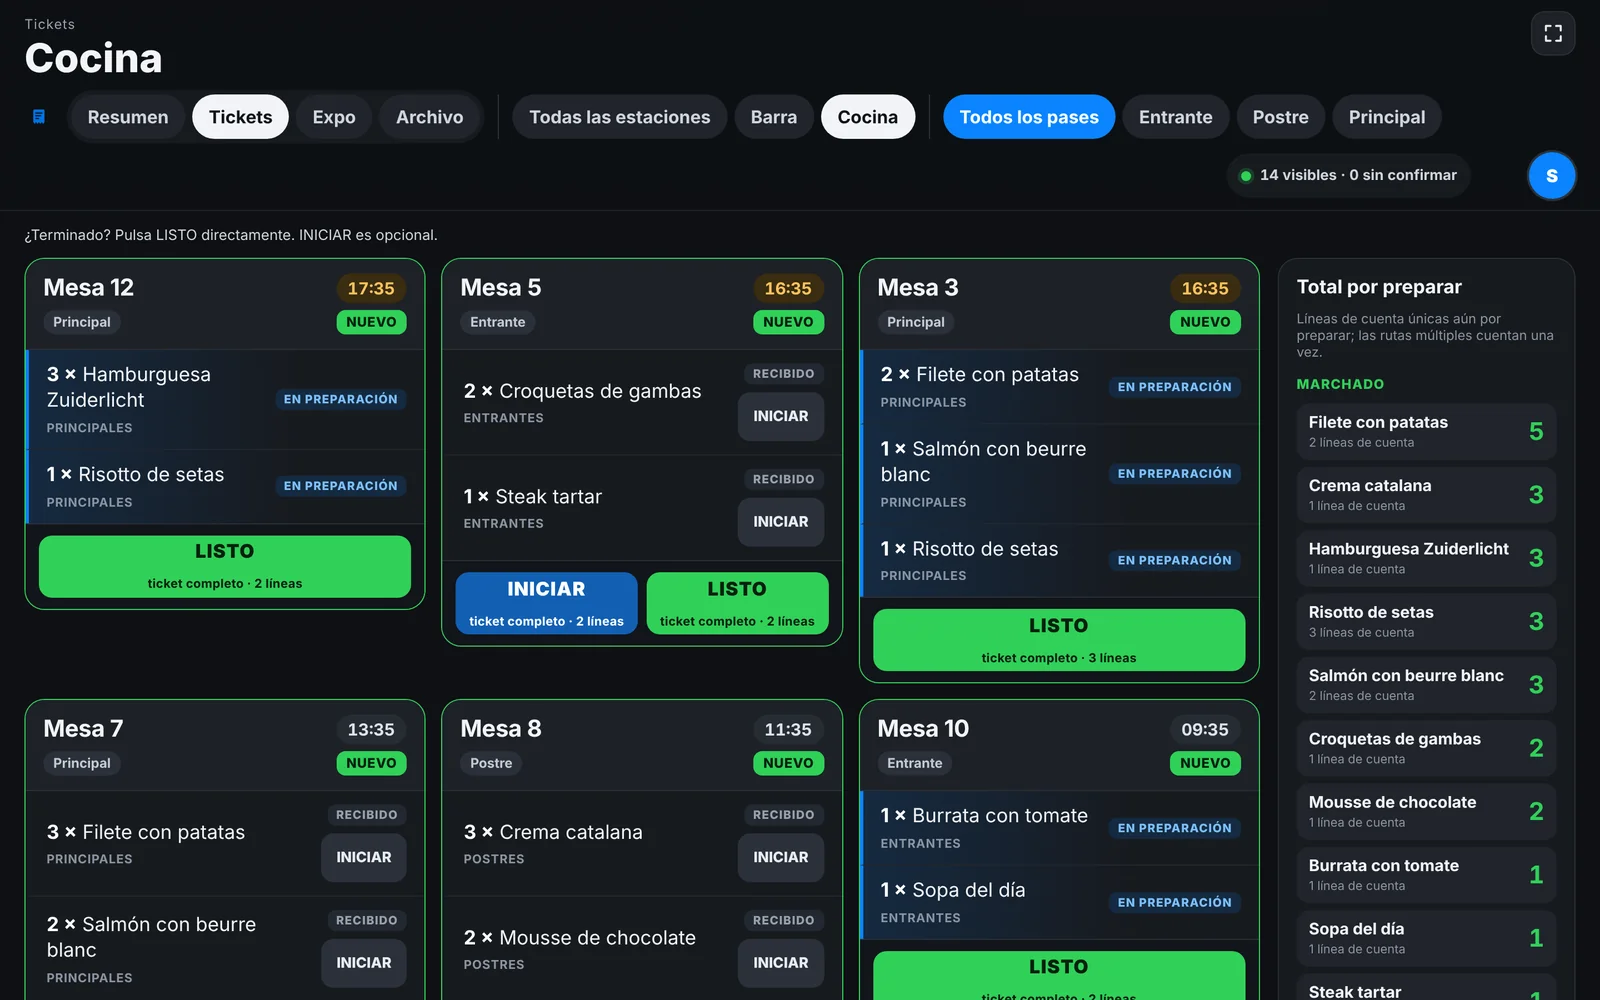Click INICIAR ticket completo for Mesa 5
Image resolution: width=1600 pixels, height=1000 pixels.
[x=546, y=603]
